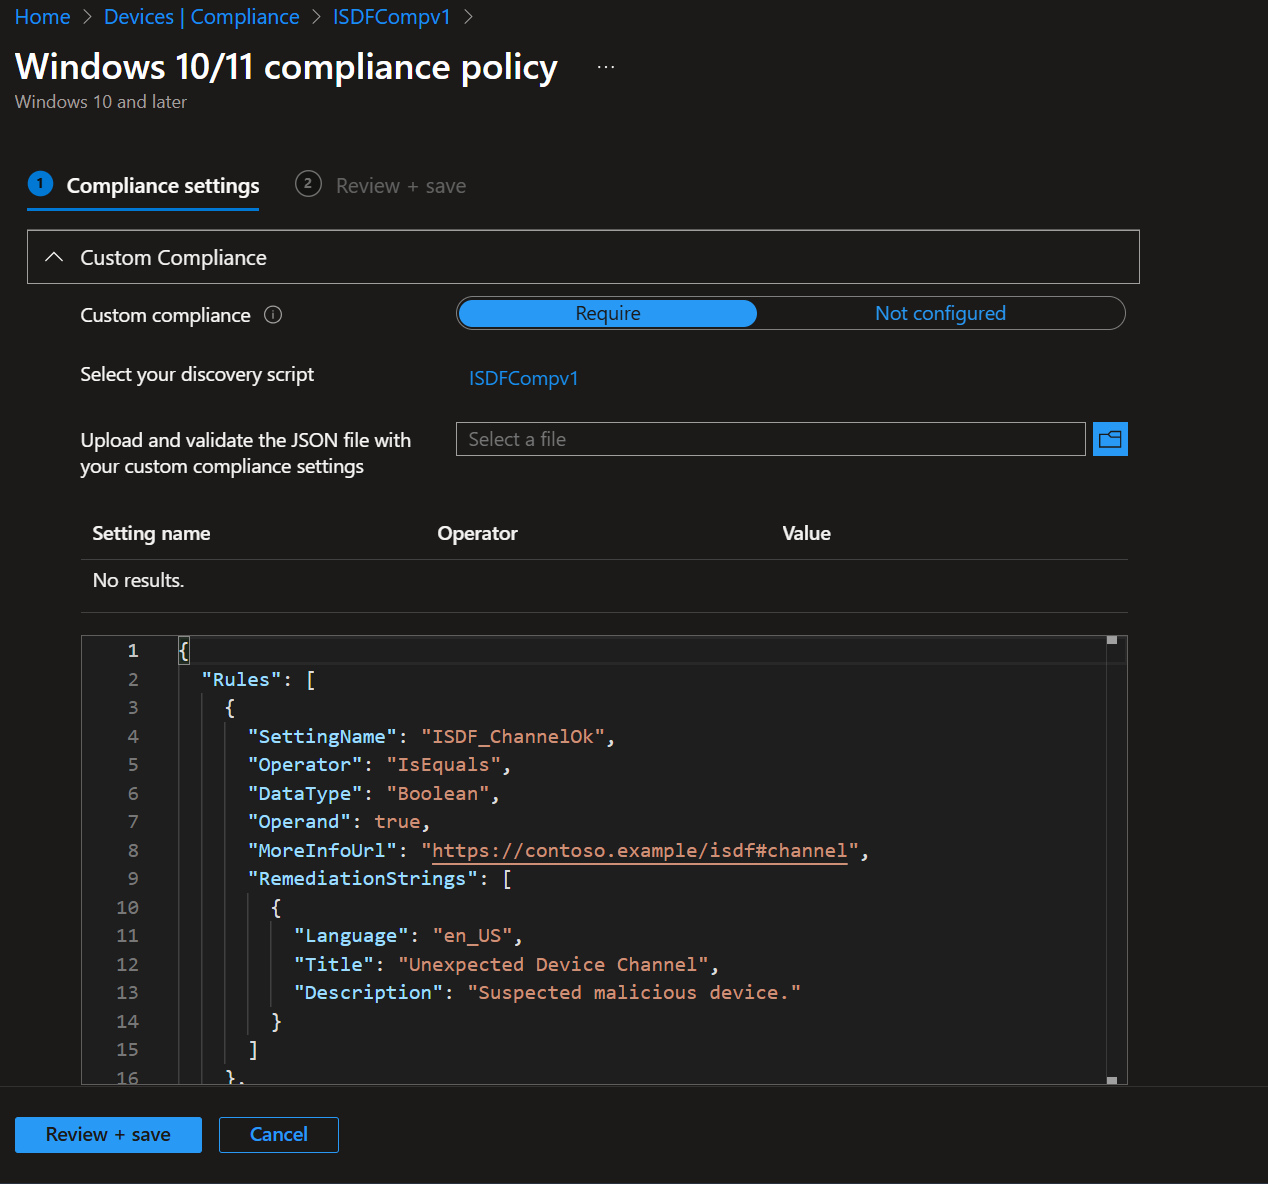Click the MoreInfoUrl contoso.example link in JSON
The width and height of the screenshot is (1268, 1184).
(x=640, y=850)
